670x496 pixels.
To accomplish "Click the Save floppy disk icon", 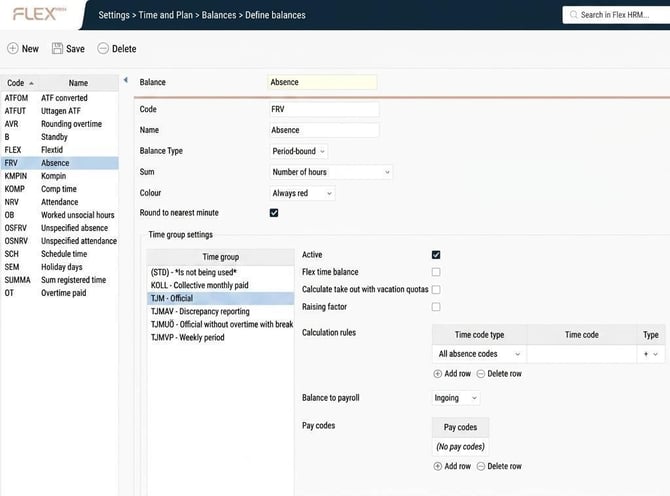I will coord(57,48).
